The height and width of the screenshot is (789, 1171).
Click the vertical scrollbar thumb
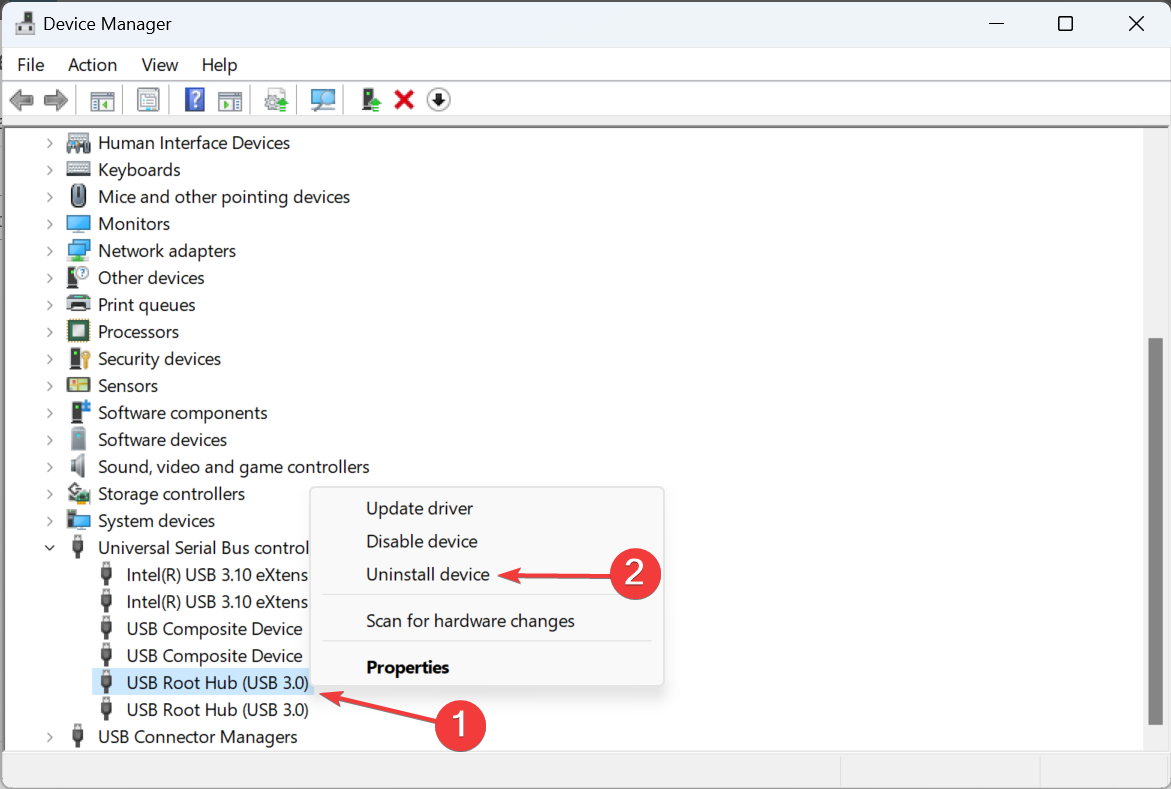(x=1155, y=530)
